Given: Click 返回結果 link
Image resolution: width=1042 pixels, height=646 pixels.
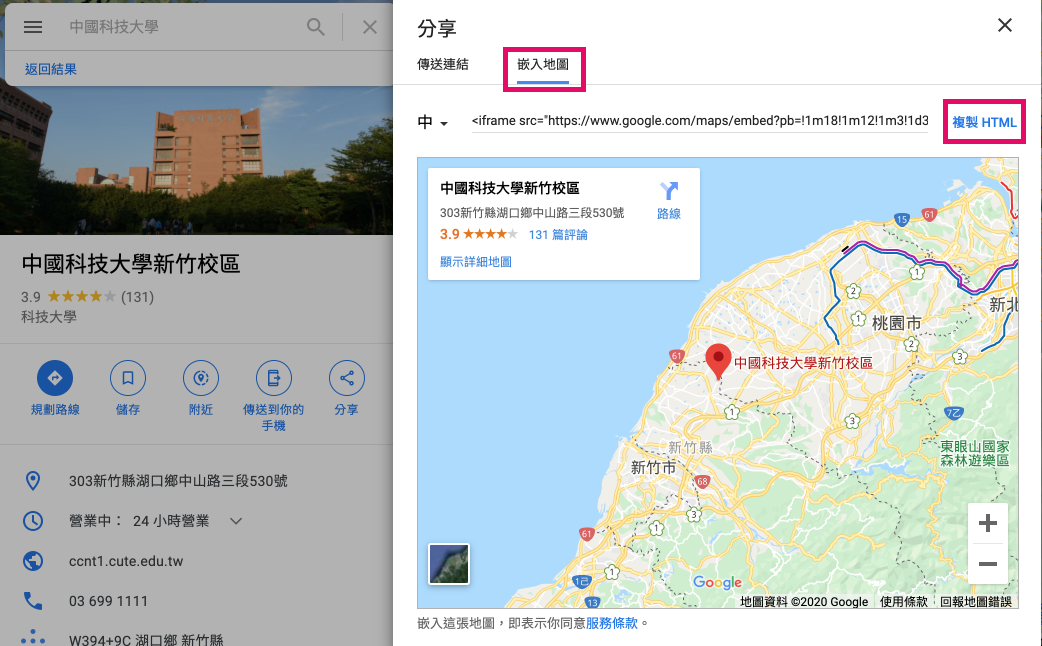Looking at the screenshot, I should click(x=51, y=69).
